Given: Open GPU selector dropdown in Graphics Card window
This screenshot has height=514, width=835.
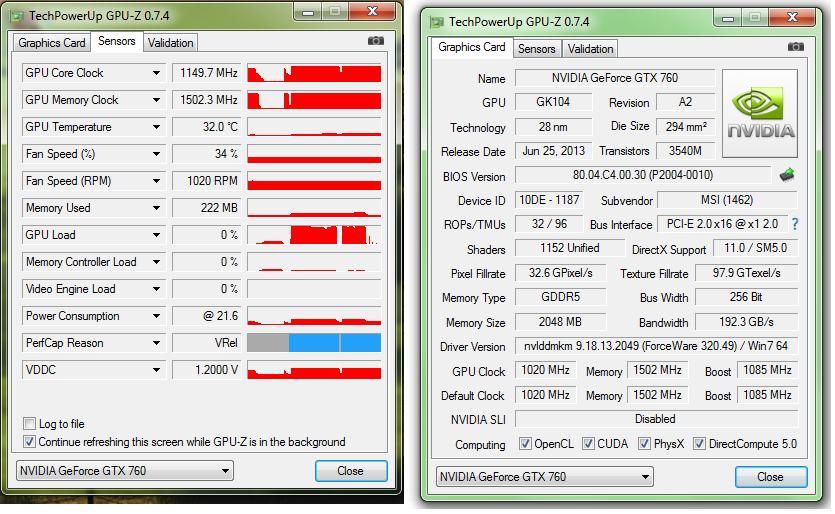Looking at the screenshot, I should (x=545, y=477).
